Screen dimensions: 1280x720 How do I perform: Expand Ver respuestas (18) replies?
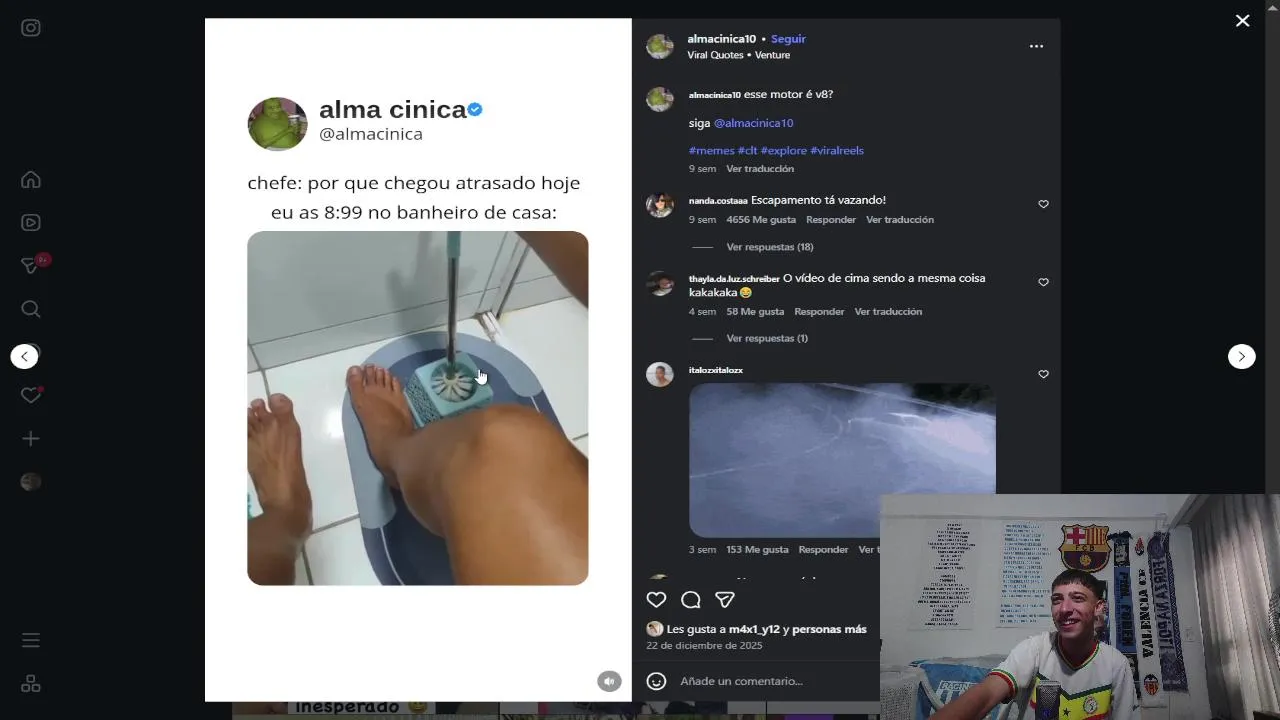[770, 247]
